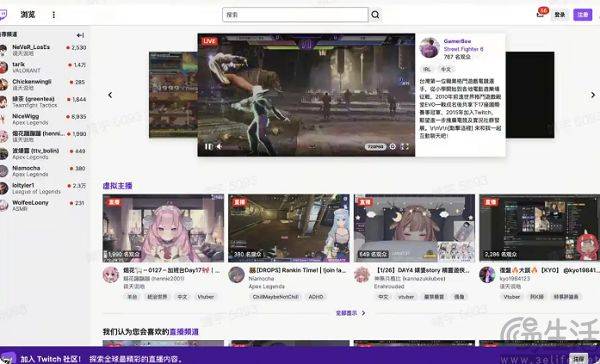Click Vtuber tag on pink-haired stream card
600x364 pixels.
point(206,297)
